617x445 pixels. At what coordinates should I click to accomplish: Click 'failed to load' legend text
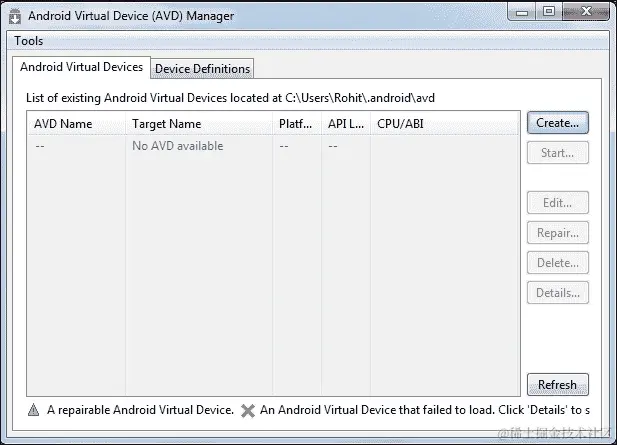[425, 410]
